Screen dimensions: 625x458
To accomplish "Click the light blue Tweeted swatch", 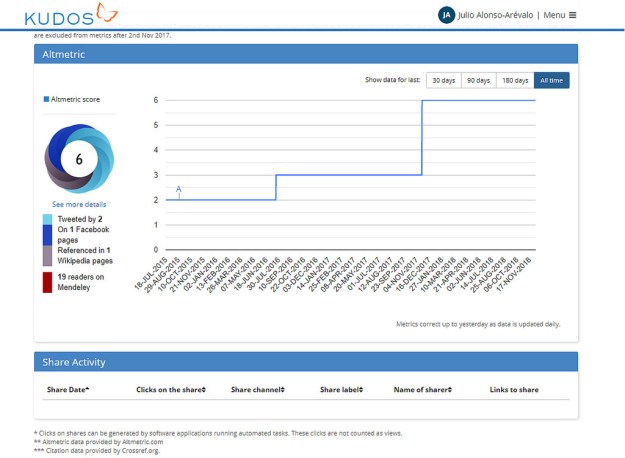I will pos(48,218).
